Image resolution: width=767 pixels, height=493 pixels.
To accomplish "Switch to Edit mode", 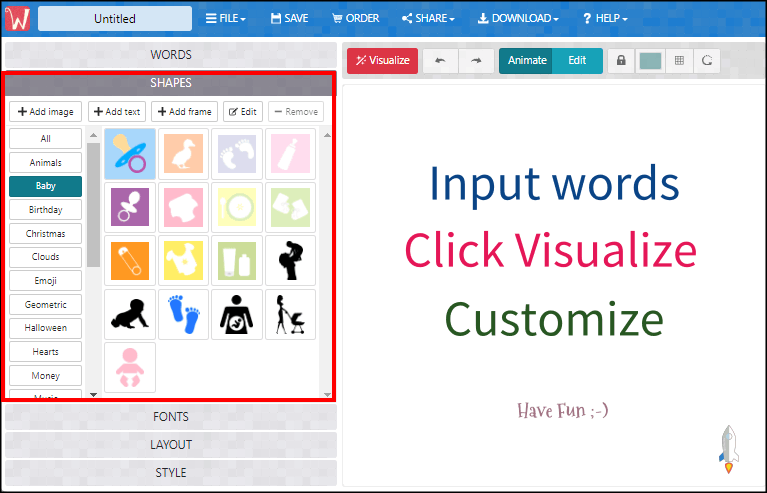I will tap(577, 61).
